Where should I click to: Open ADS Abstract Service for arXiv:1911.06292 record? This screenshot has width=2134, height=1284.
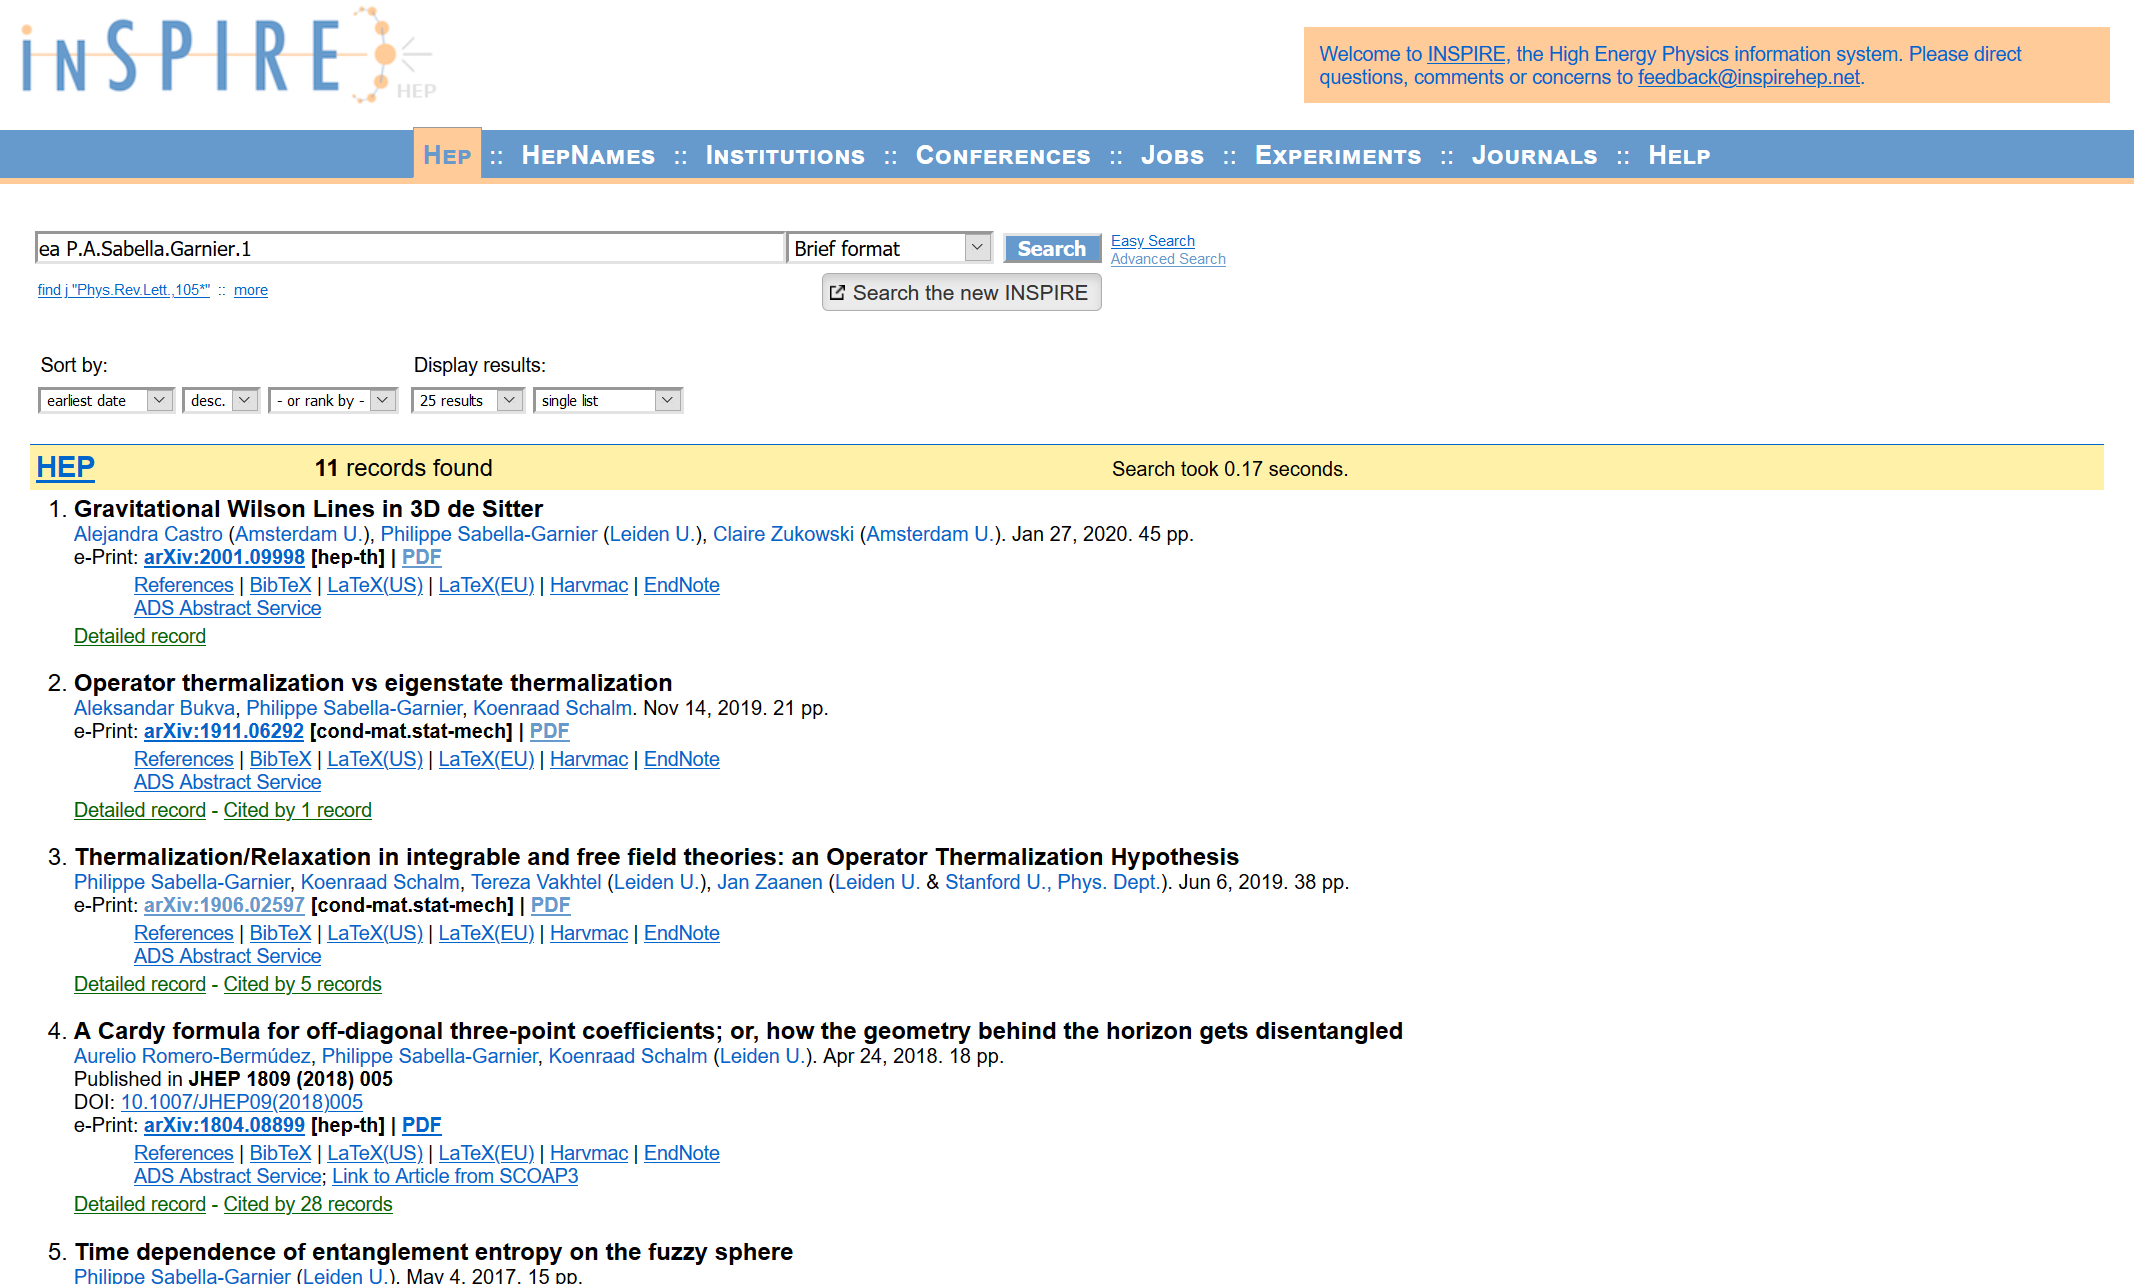(x=228, y=782)
